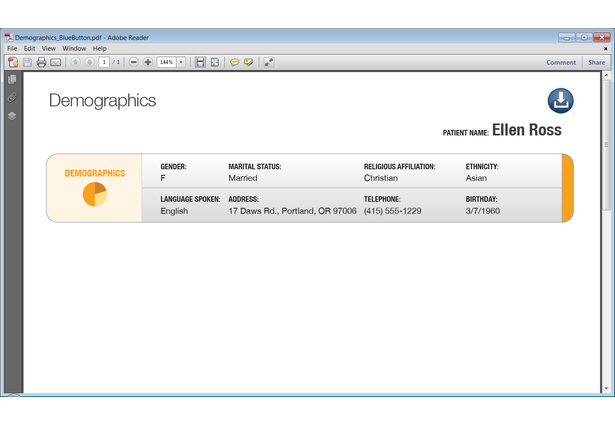Click the scrollbar down arrow
Image resolution: width=615 pixels, height=424 pixels.
pyautogui.click(x=606, y=388)
